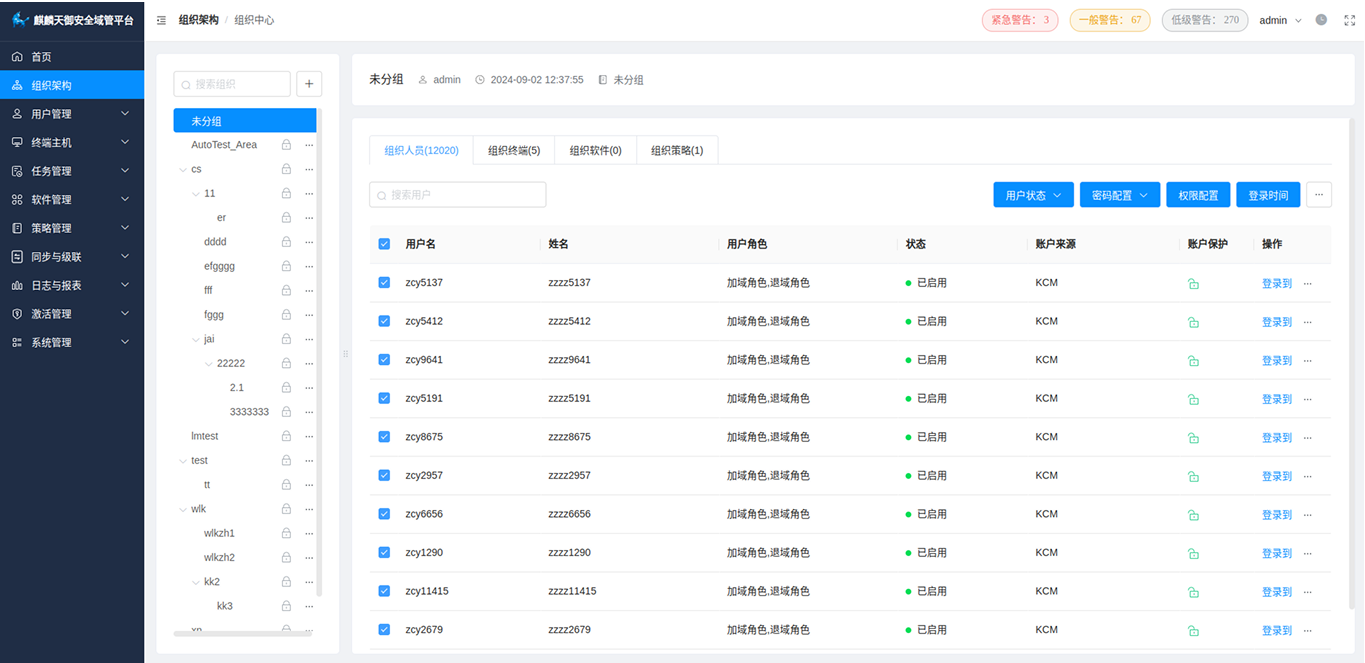This screenshot has width=1365, height=663.
Task: Open the 首页 home page
Action: (x=40, y=56)
